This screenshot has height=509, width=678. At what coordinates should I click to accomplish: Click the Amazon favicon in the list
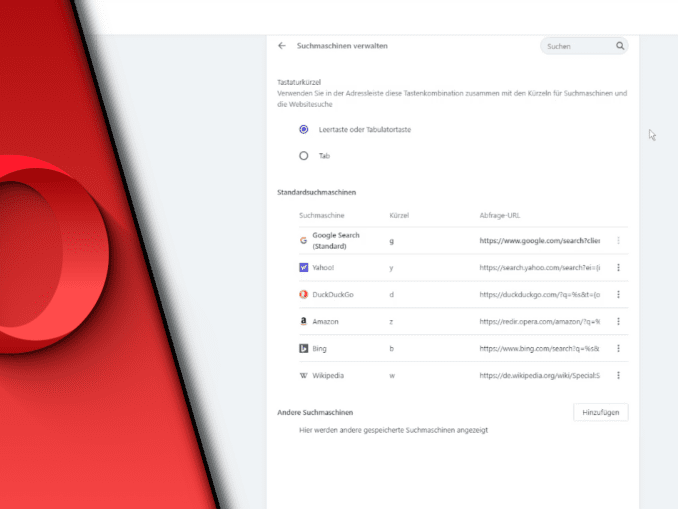(304, 321)
